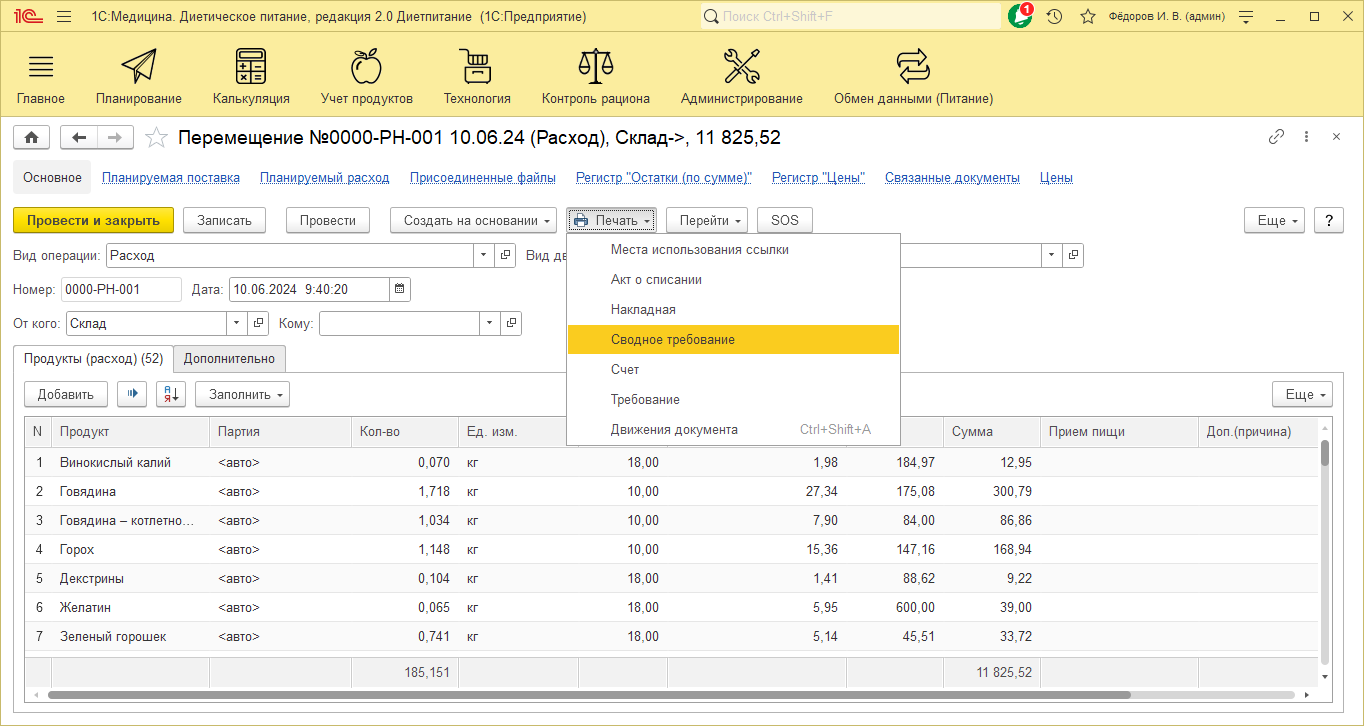
Task: Open the Планируемый расход link
Action: pos(325,178)
